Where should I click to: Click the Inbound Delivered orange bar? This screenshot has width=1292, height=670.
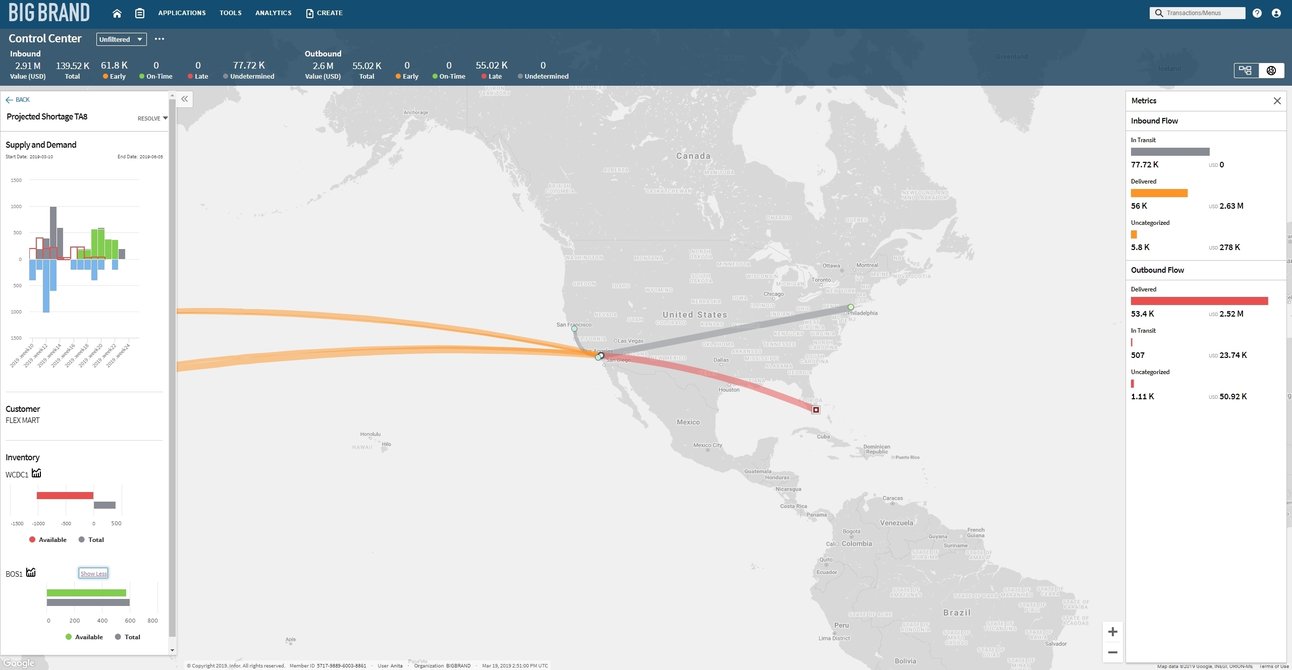(1159, 193)
